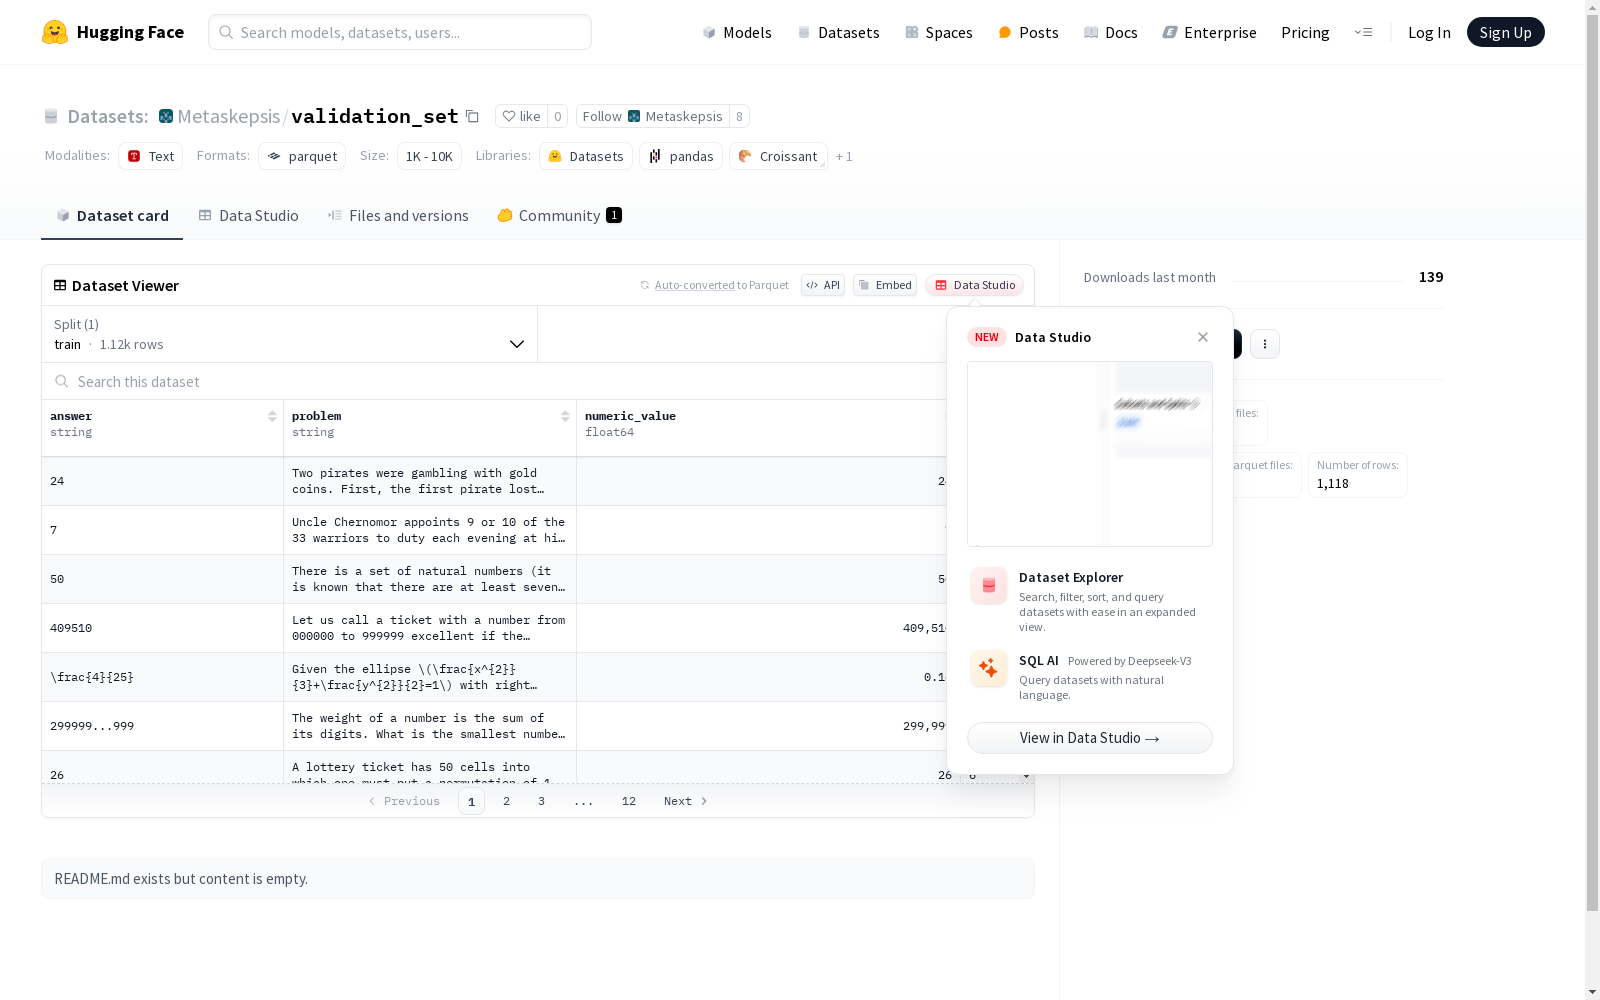Click the 'Let us call a ticket' problem cell
This screenshot has width=1600, height=1000.
point(430,628)
